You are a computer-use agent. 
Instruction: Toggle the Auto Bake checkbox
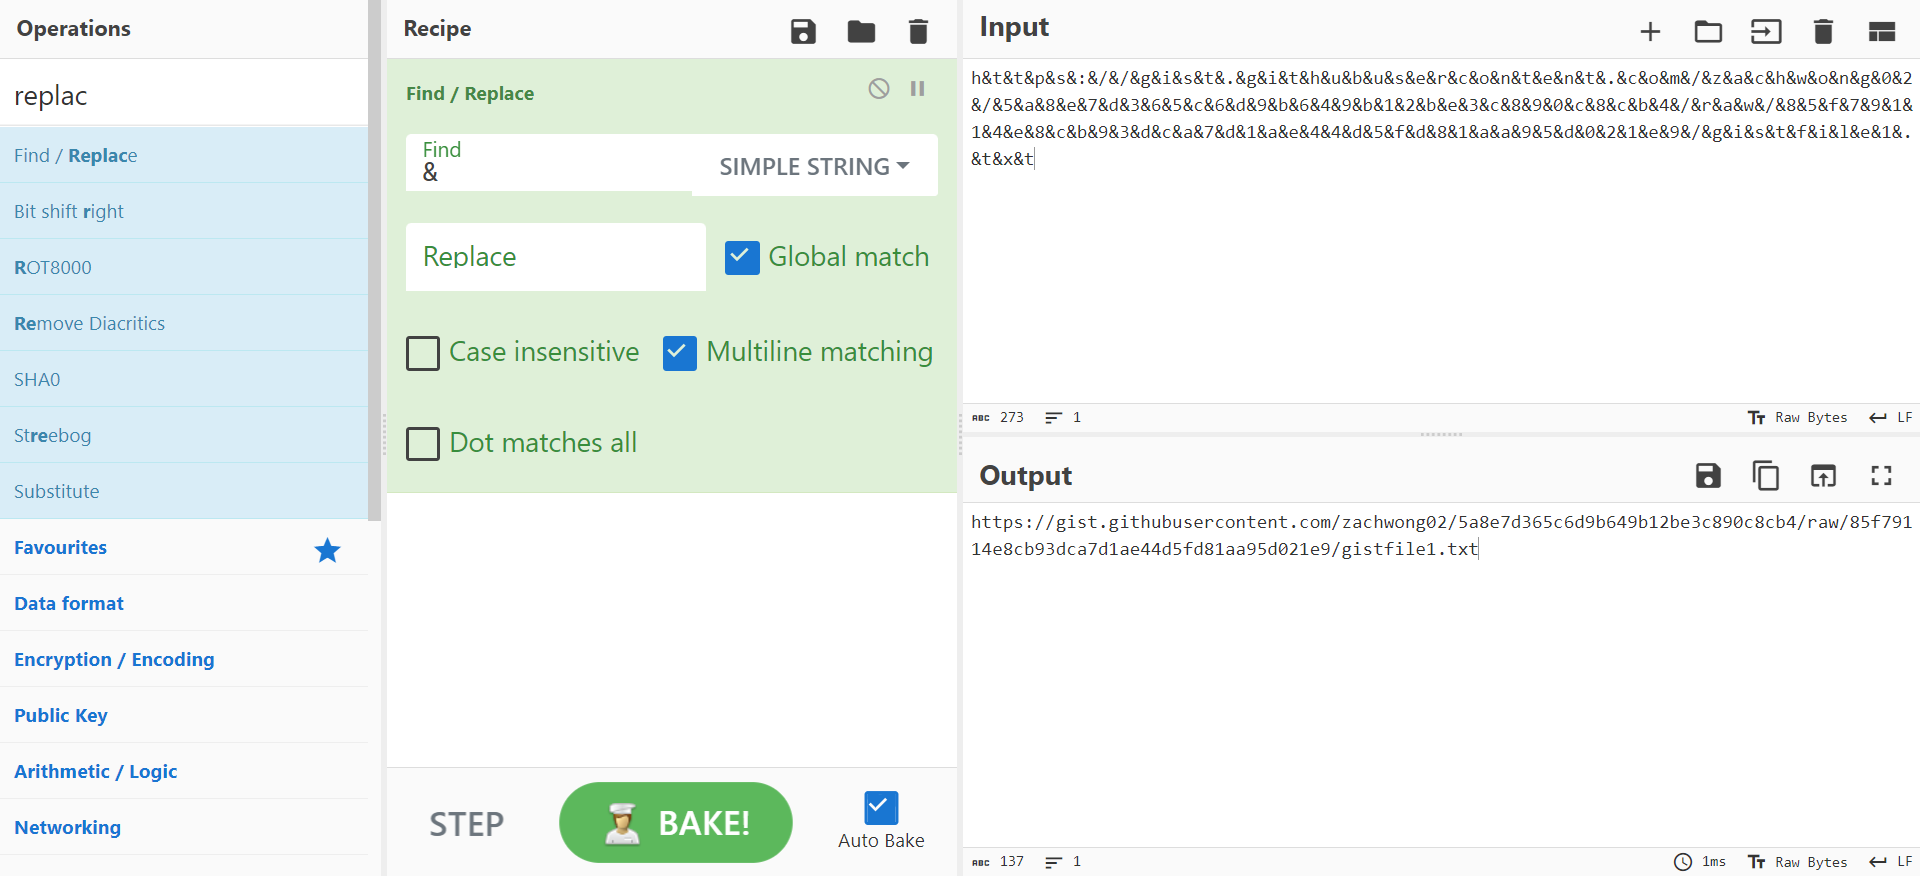tap(881, 808)
